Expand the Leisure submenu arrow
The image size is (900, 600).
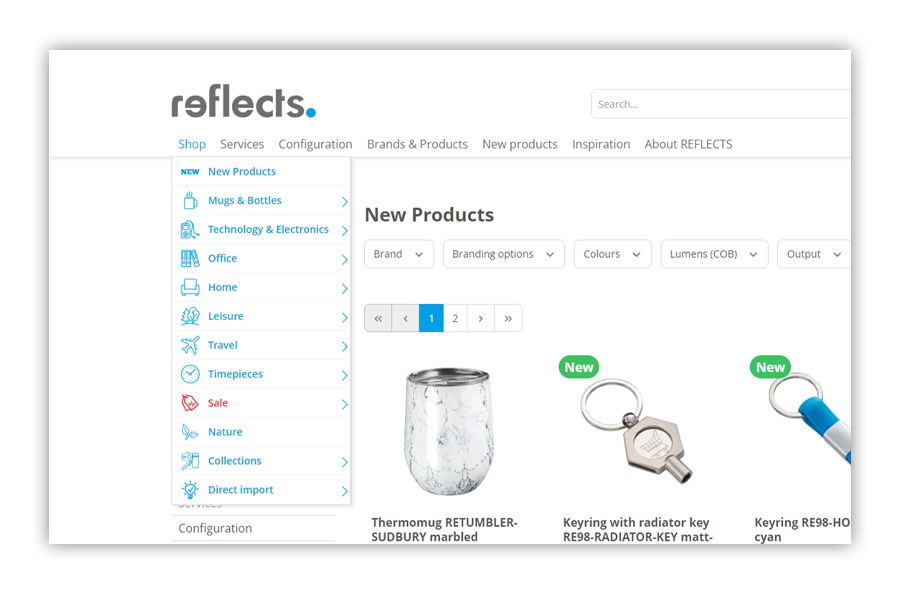click(344, 317)
